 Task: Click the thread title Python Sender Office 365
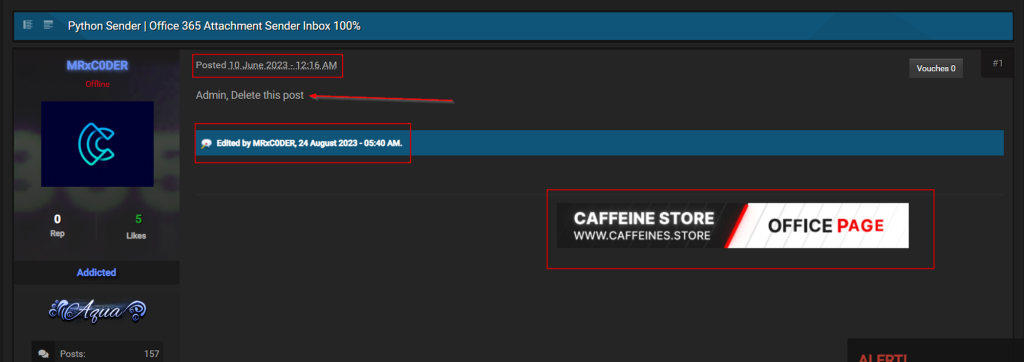[214, 26]
